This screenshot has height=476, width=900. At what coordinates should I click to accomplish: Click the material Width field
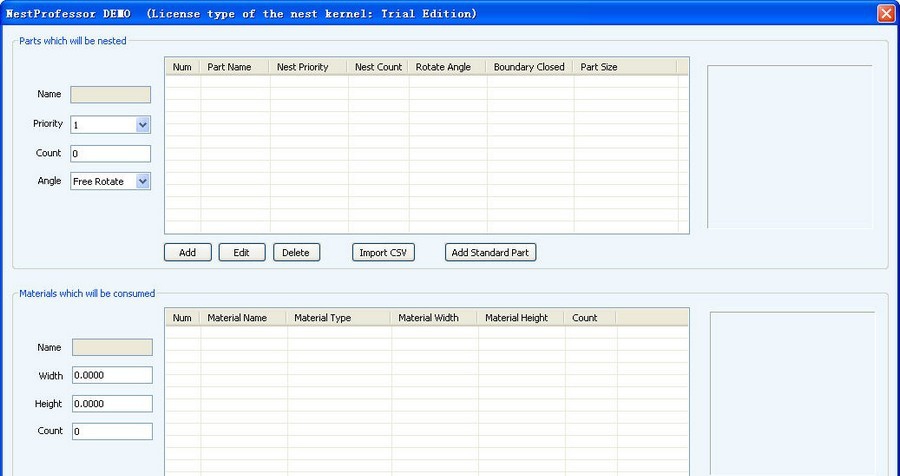pos(110,375)
